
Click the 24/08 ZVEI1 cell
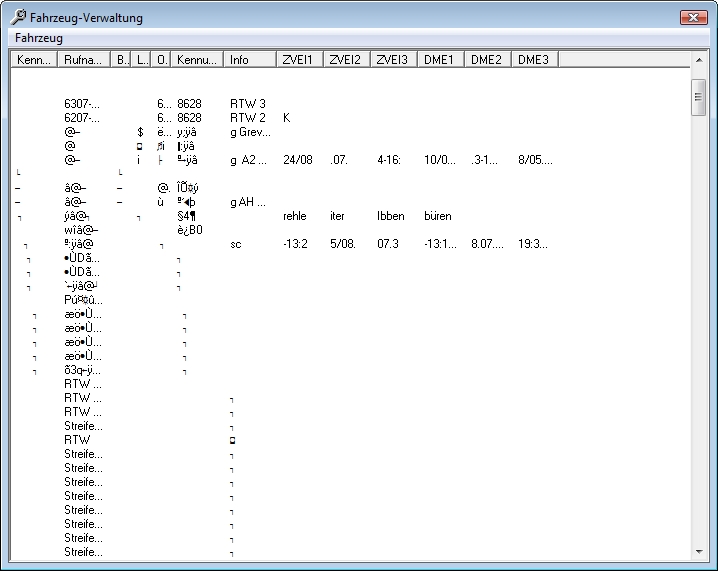pos(298,160)
